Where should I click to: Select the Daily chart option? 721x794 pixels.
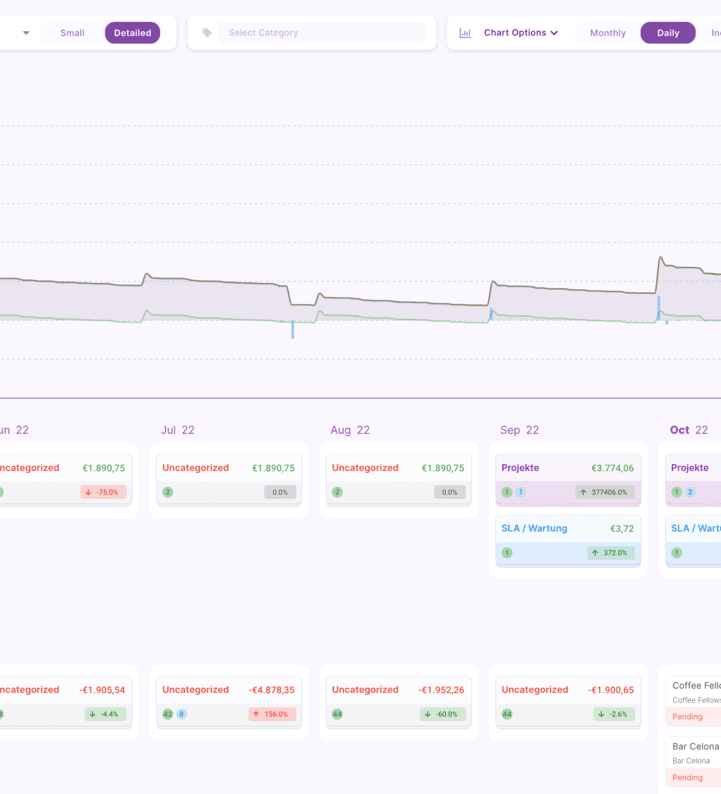click(668, 33)
